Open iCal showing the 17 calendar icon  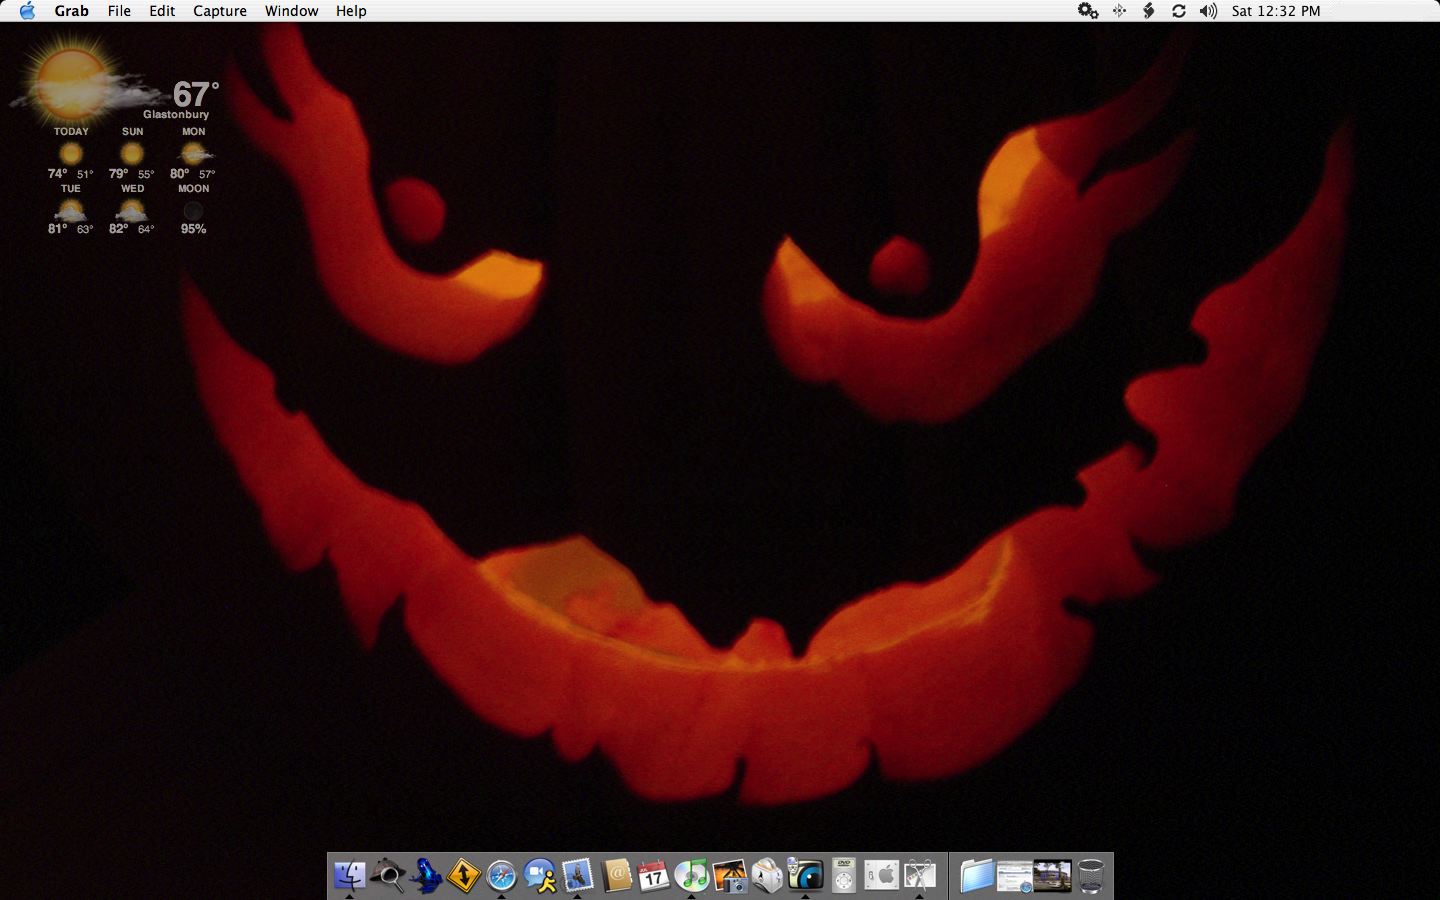click(x=655, y=876)
